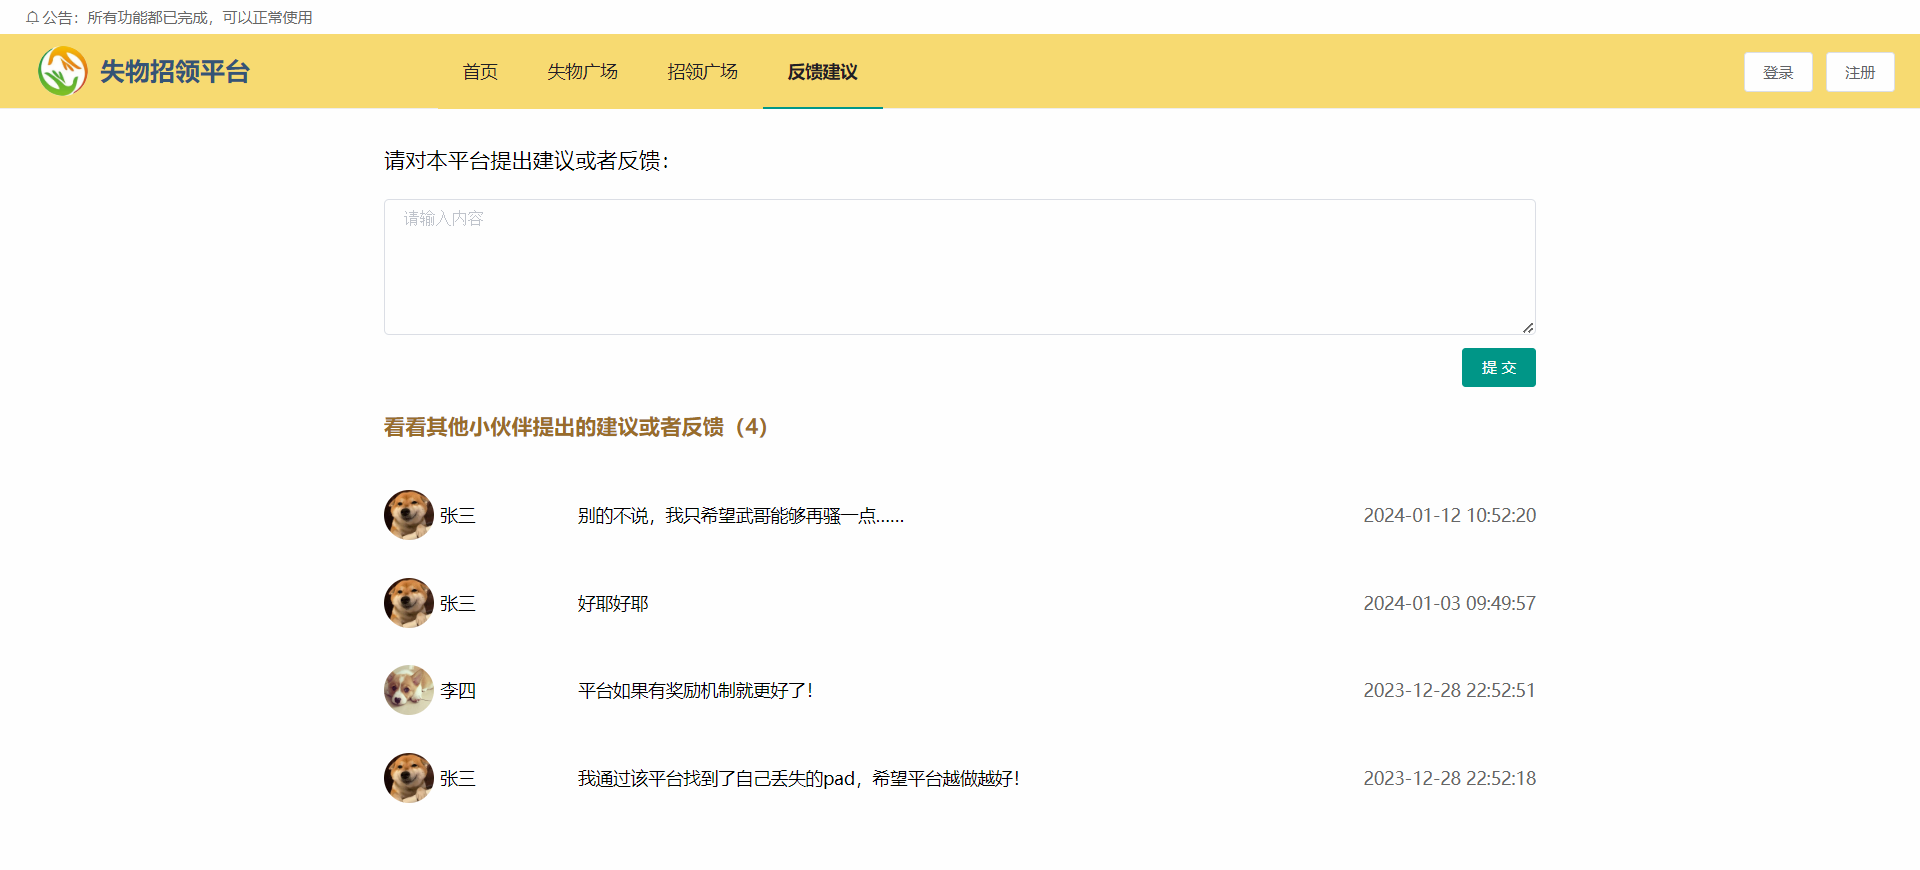
Task: Click the heading 看看其他小伙伴提出的建议或者反馈 (4)
Action: point(576,427)
